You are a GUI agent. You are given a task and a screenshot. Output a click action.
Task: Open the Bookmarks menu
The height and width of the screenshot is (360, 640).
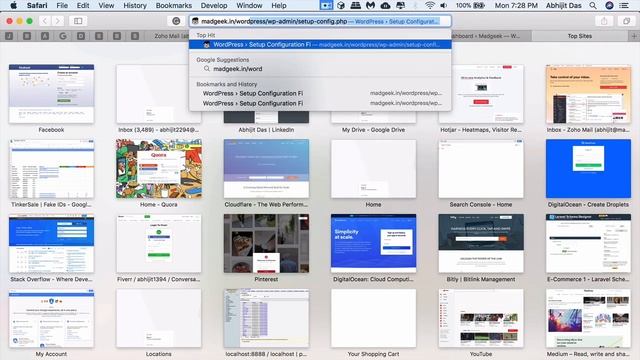pos(174,5)
